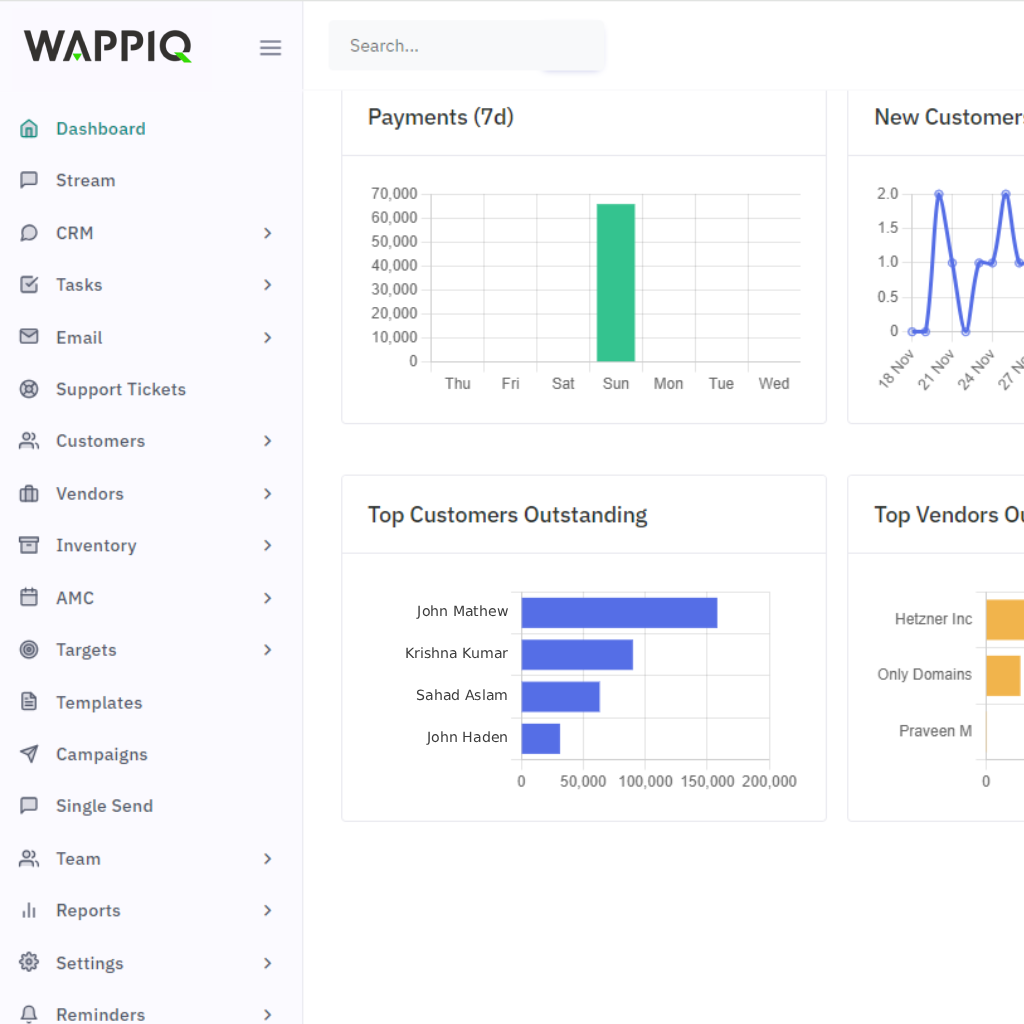Image resolution: width=1024 pixels, height=1024 pixels.
Task: Expand the Settings section chevron
Action: pyautogui.click(x=268, y=963)
